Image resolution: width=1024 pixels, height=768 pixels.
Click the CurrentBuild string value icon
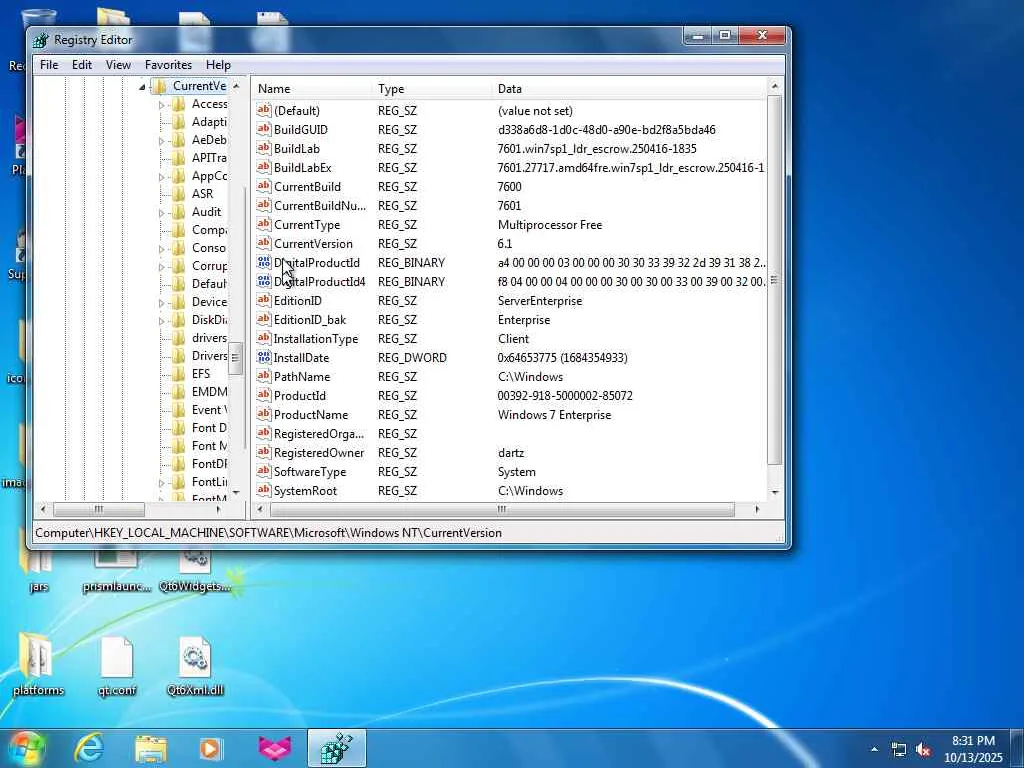[263, 186]
